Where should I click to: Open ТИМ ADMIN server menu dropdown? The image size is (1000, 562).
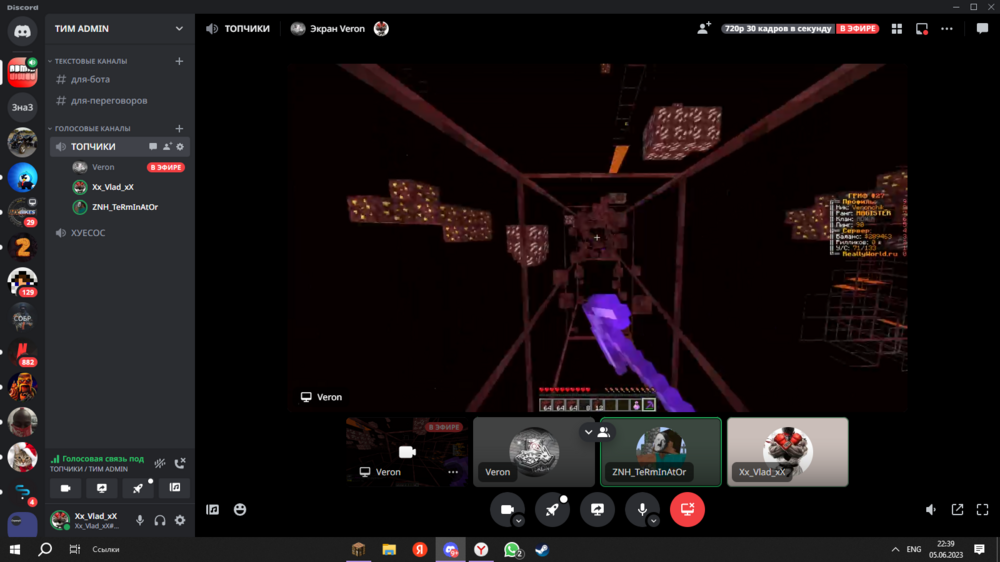[179, 29]
